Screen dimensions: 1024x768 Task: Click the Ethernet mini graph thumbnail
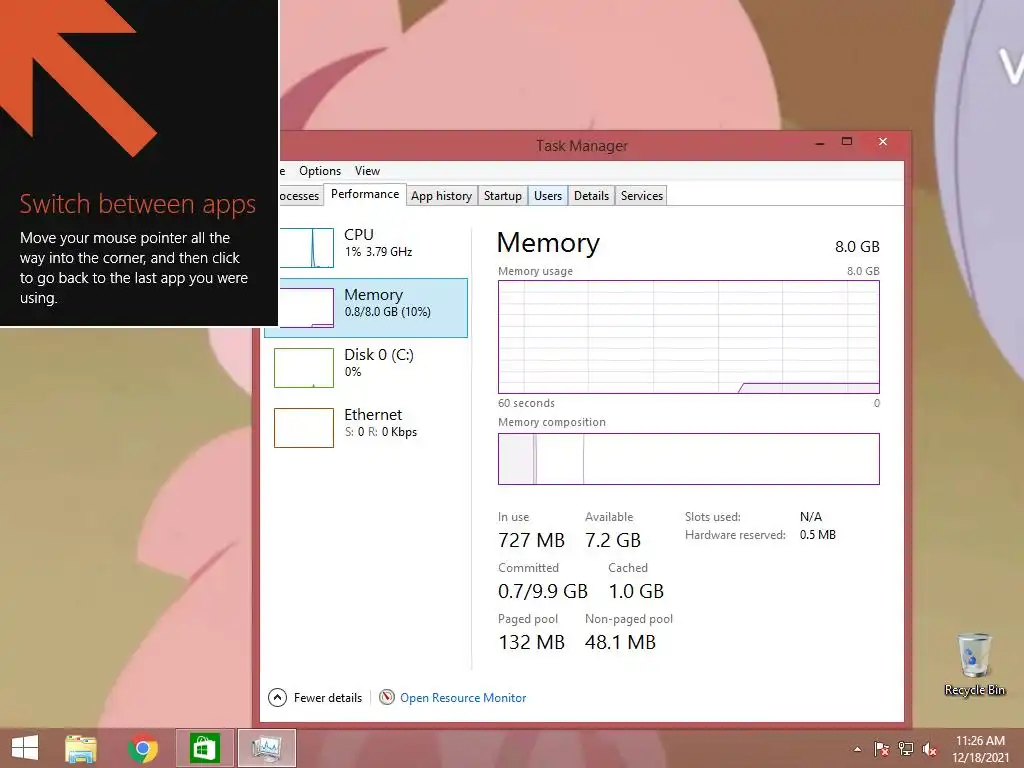pos(304,428)
